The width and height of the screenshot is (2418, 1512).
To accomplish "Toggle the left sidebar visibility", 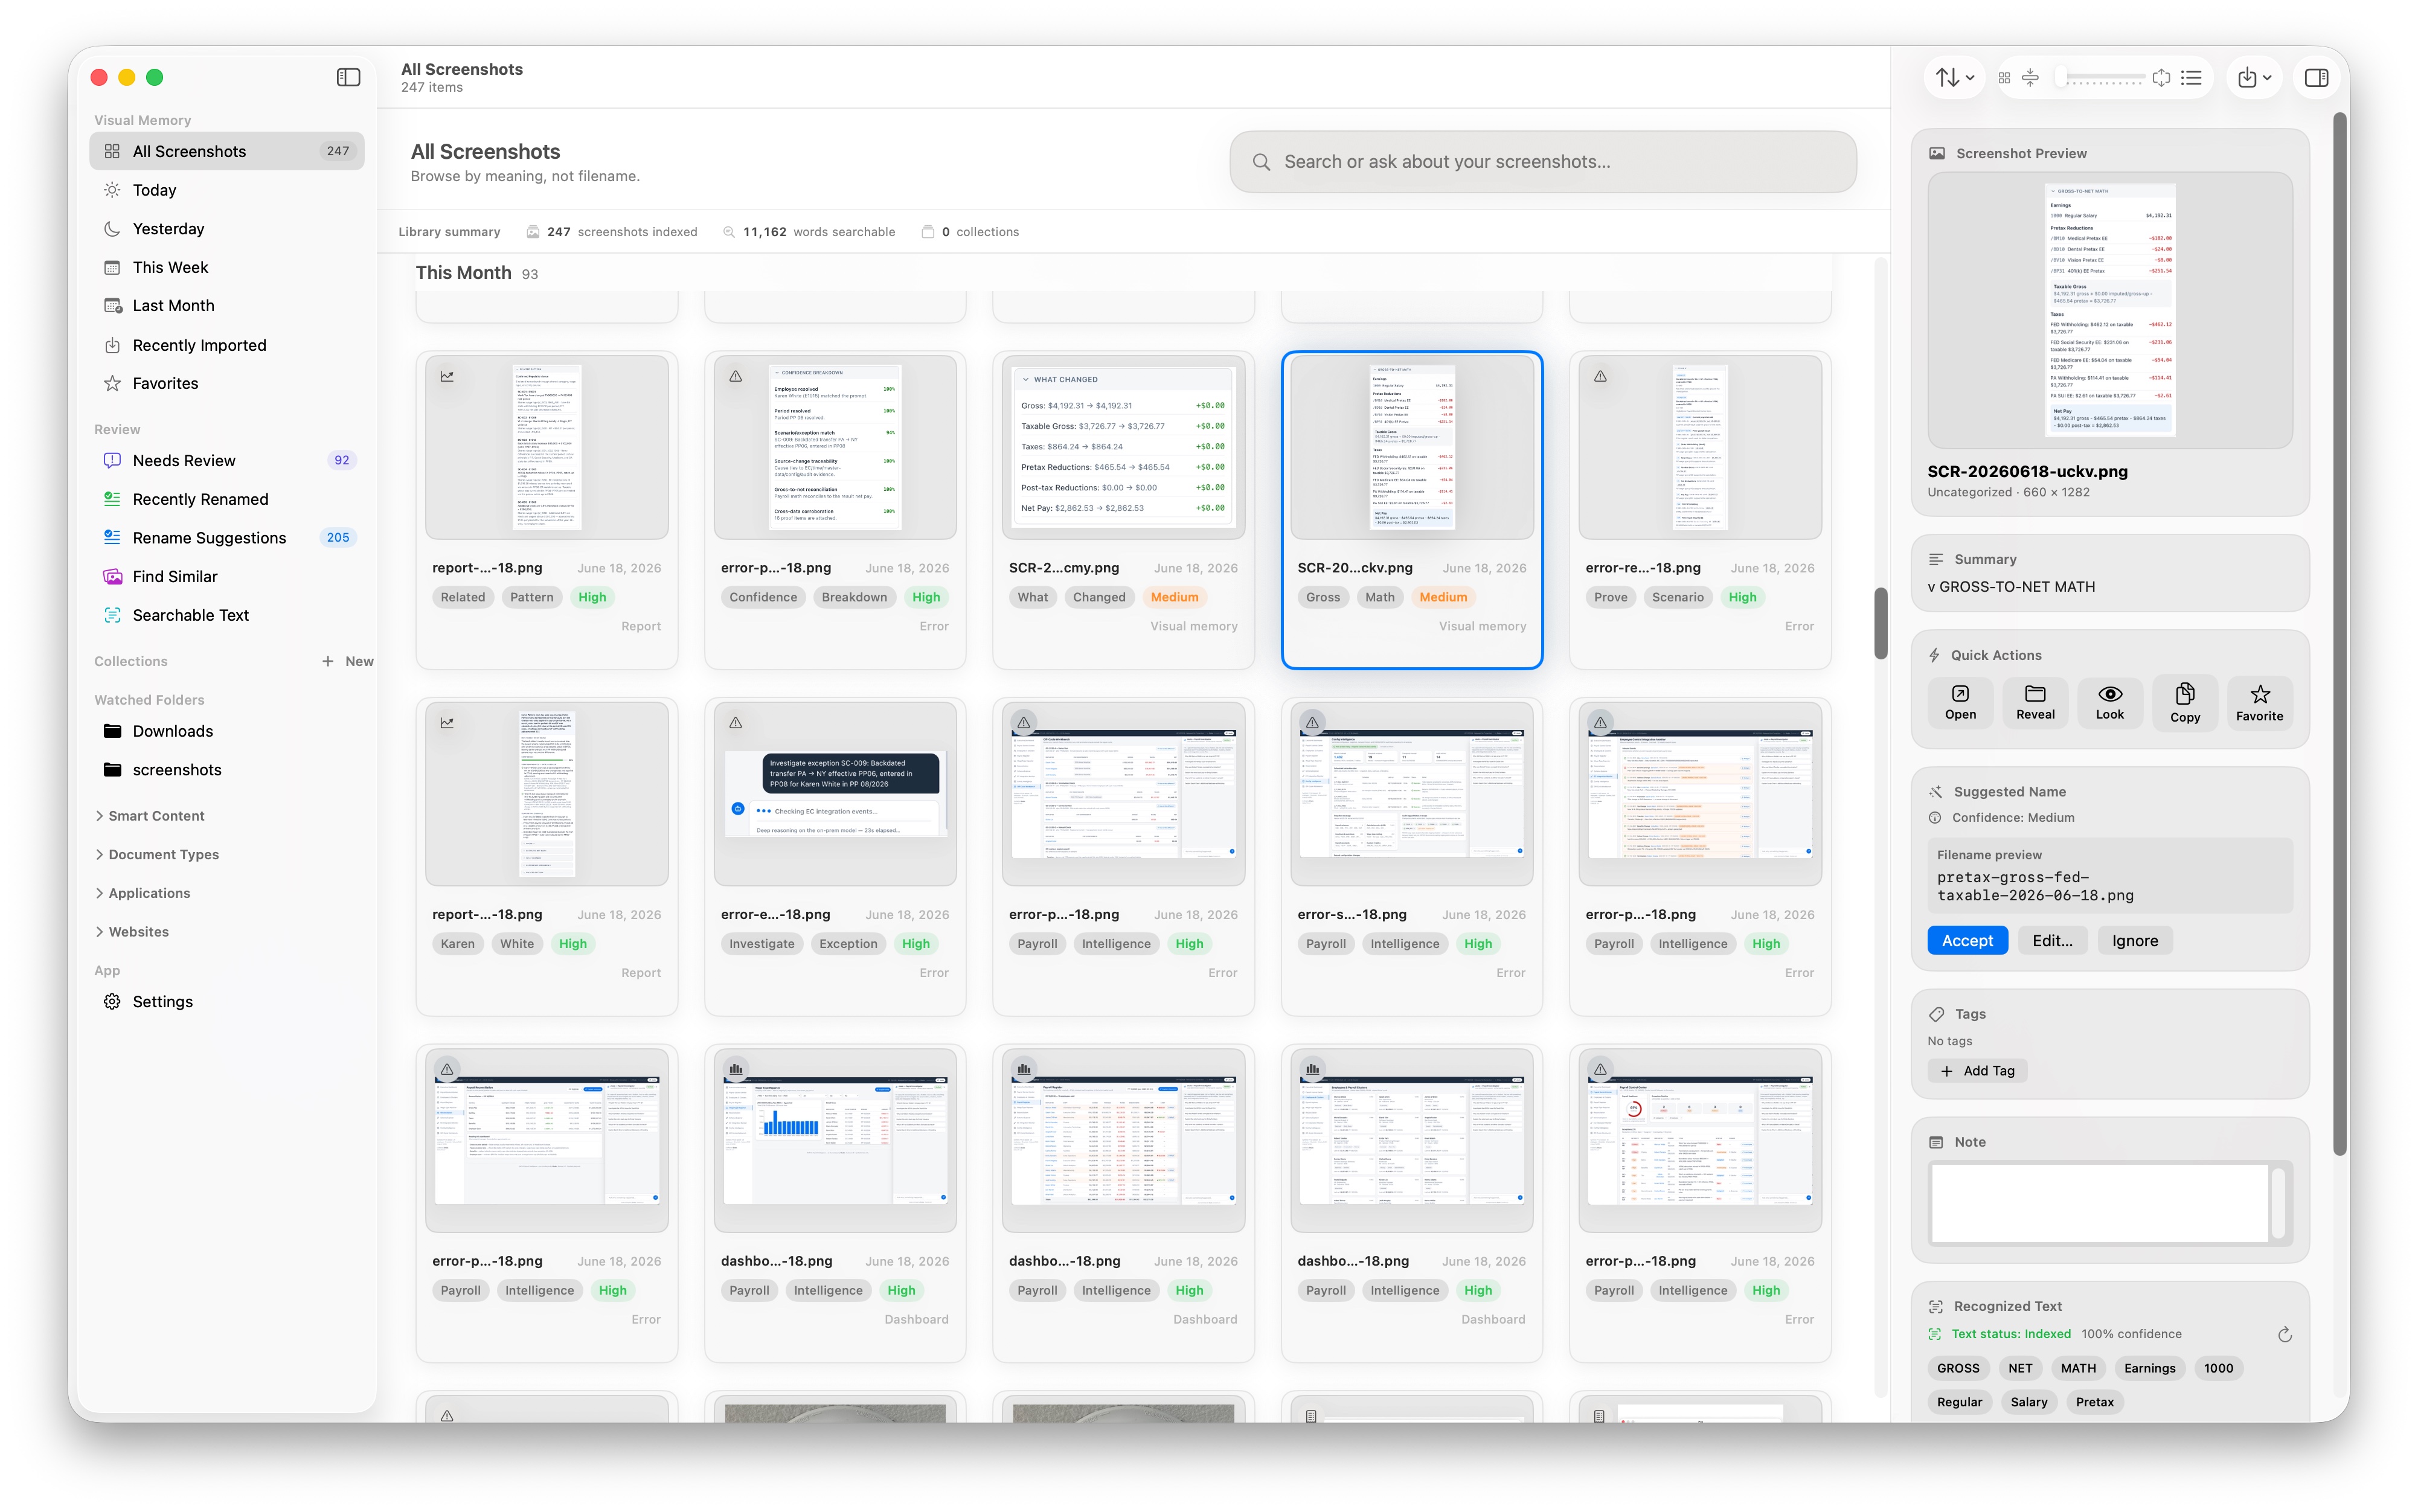I will 348,77.
